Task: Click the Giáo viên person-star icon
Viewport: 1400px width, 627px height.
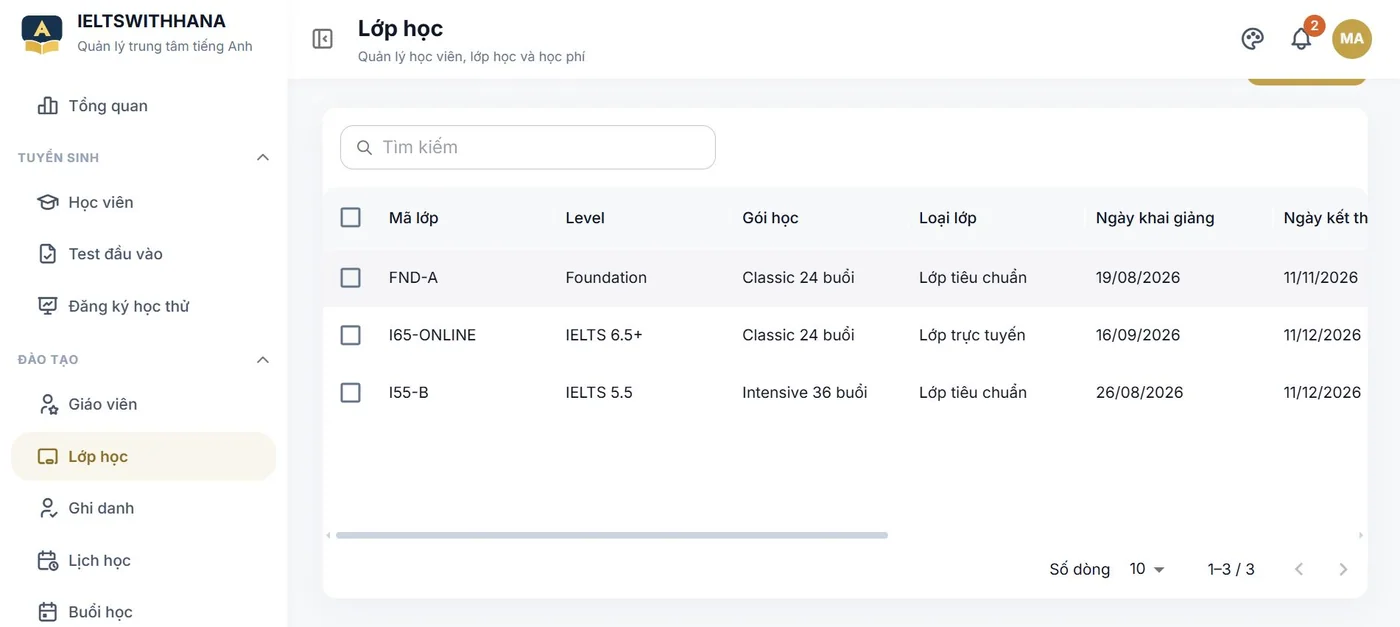Action: [47, 404]
